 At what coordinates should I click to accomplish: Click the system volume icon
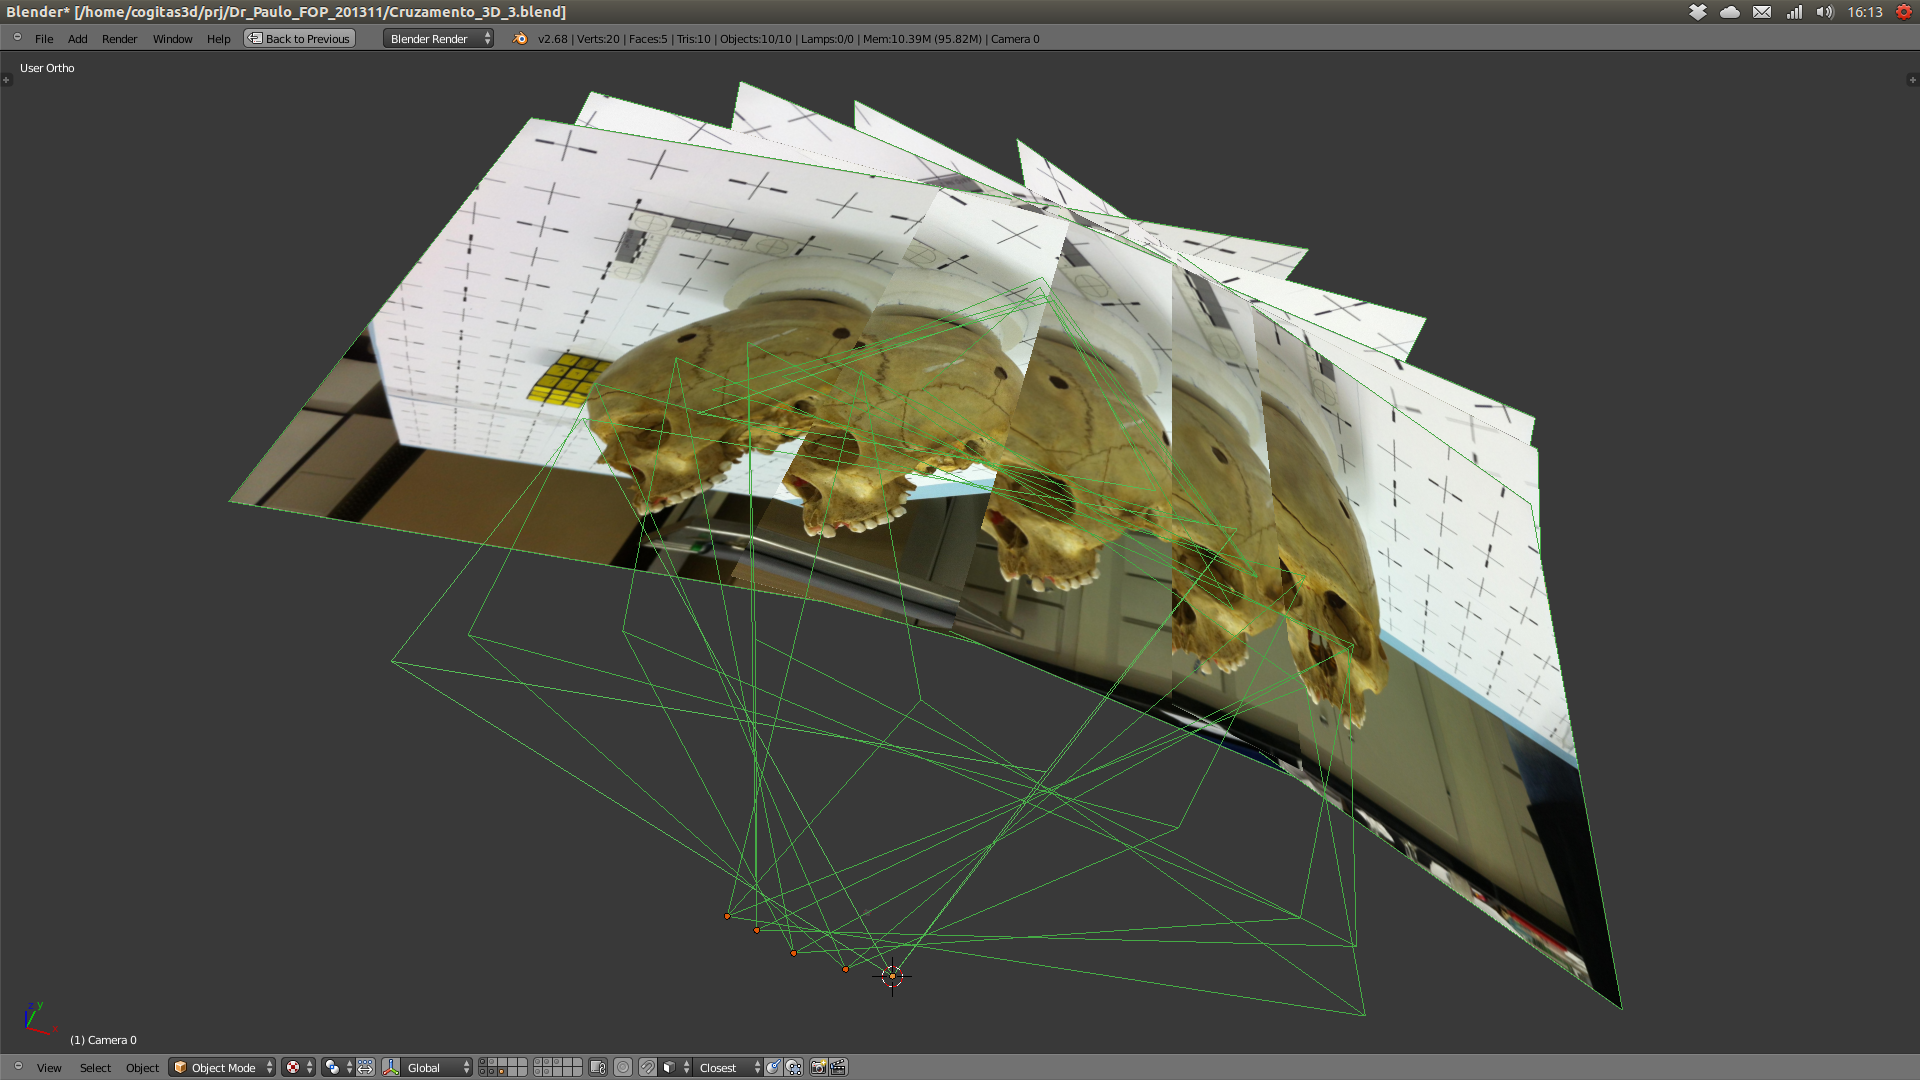[1825, 12]
